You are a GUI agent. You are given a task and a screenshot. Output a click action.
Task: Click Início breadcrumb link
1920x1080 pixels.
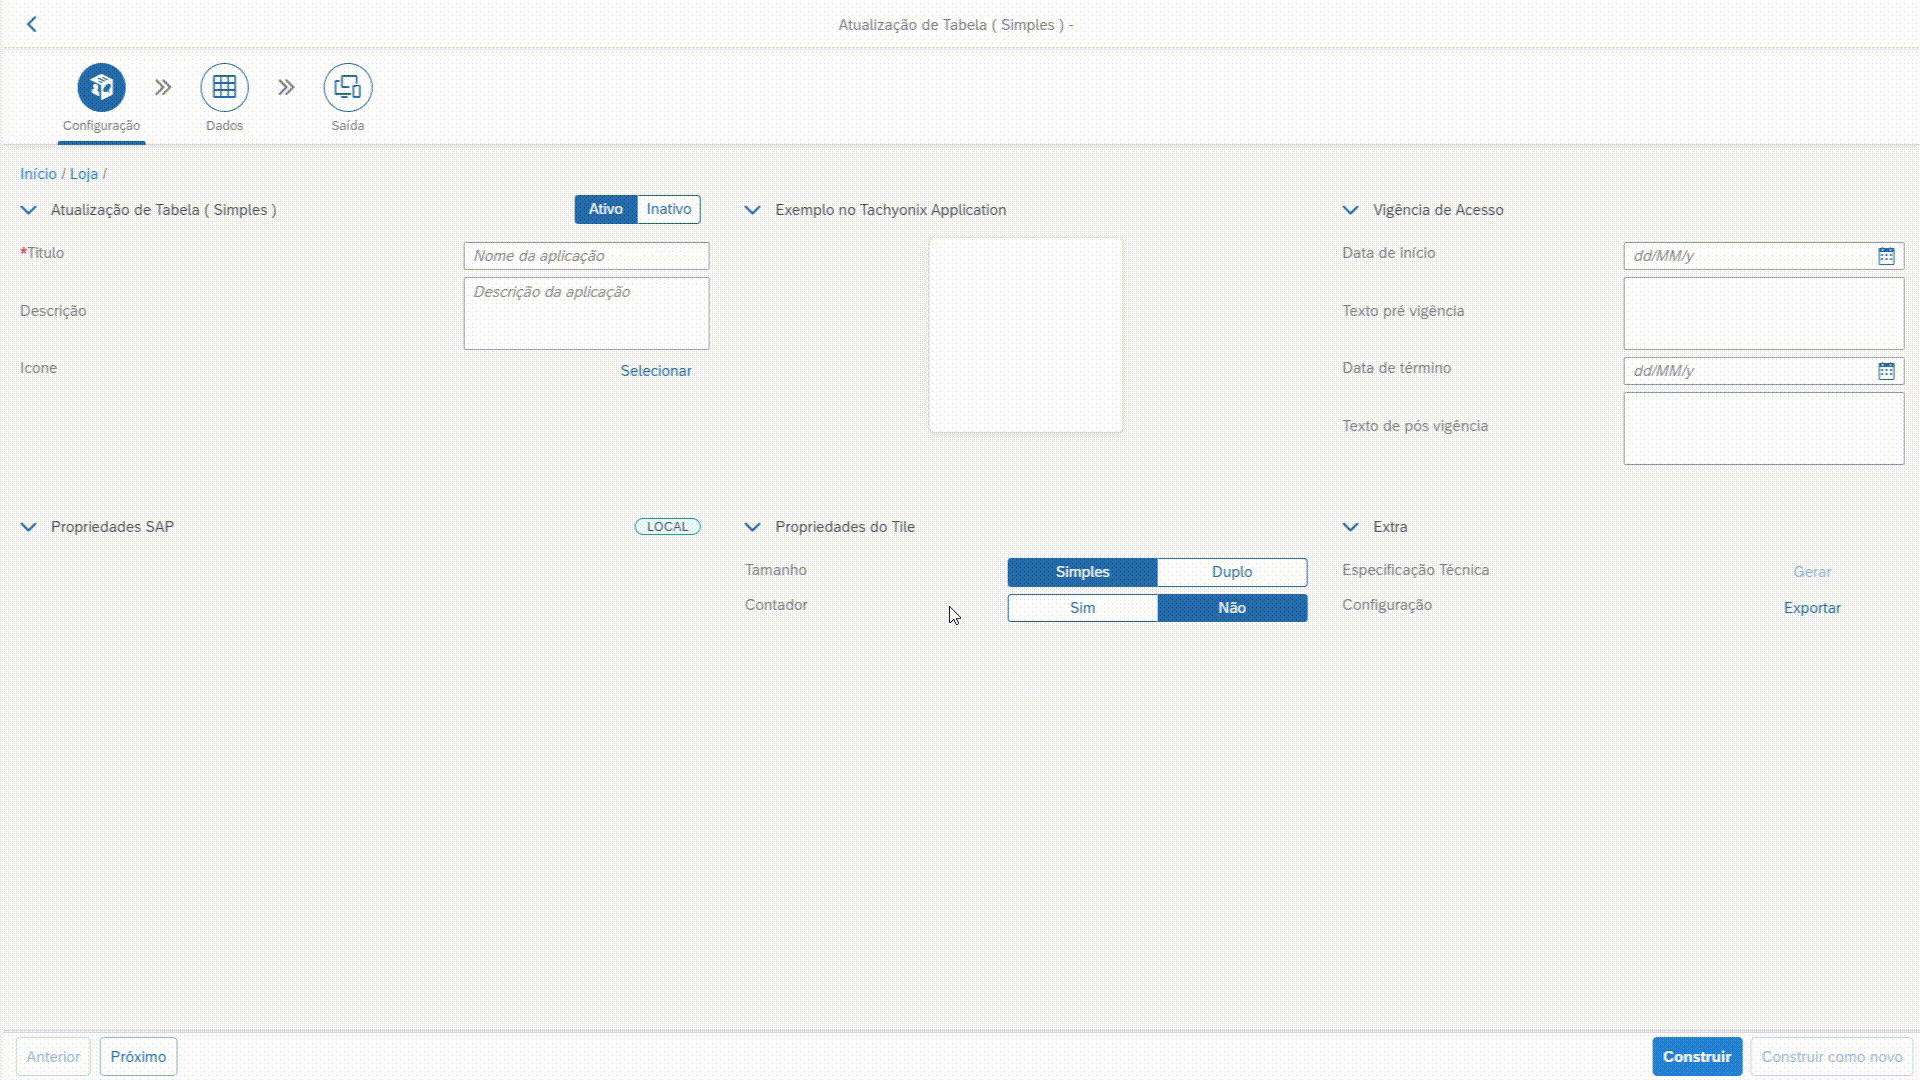pos(38,174)
